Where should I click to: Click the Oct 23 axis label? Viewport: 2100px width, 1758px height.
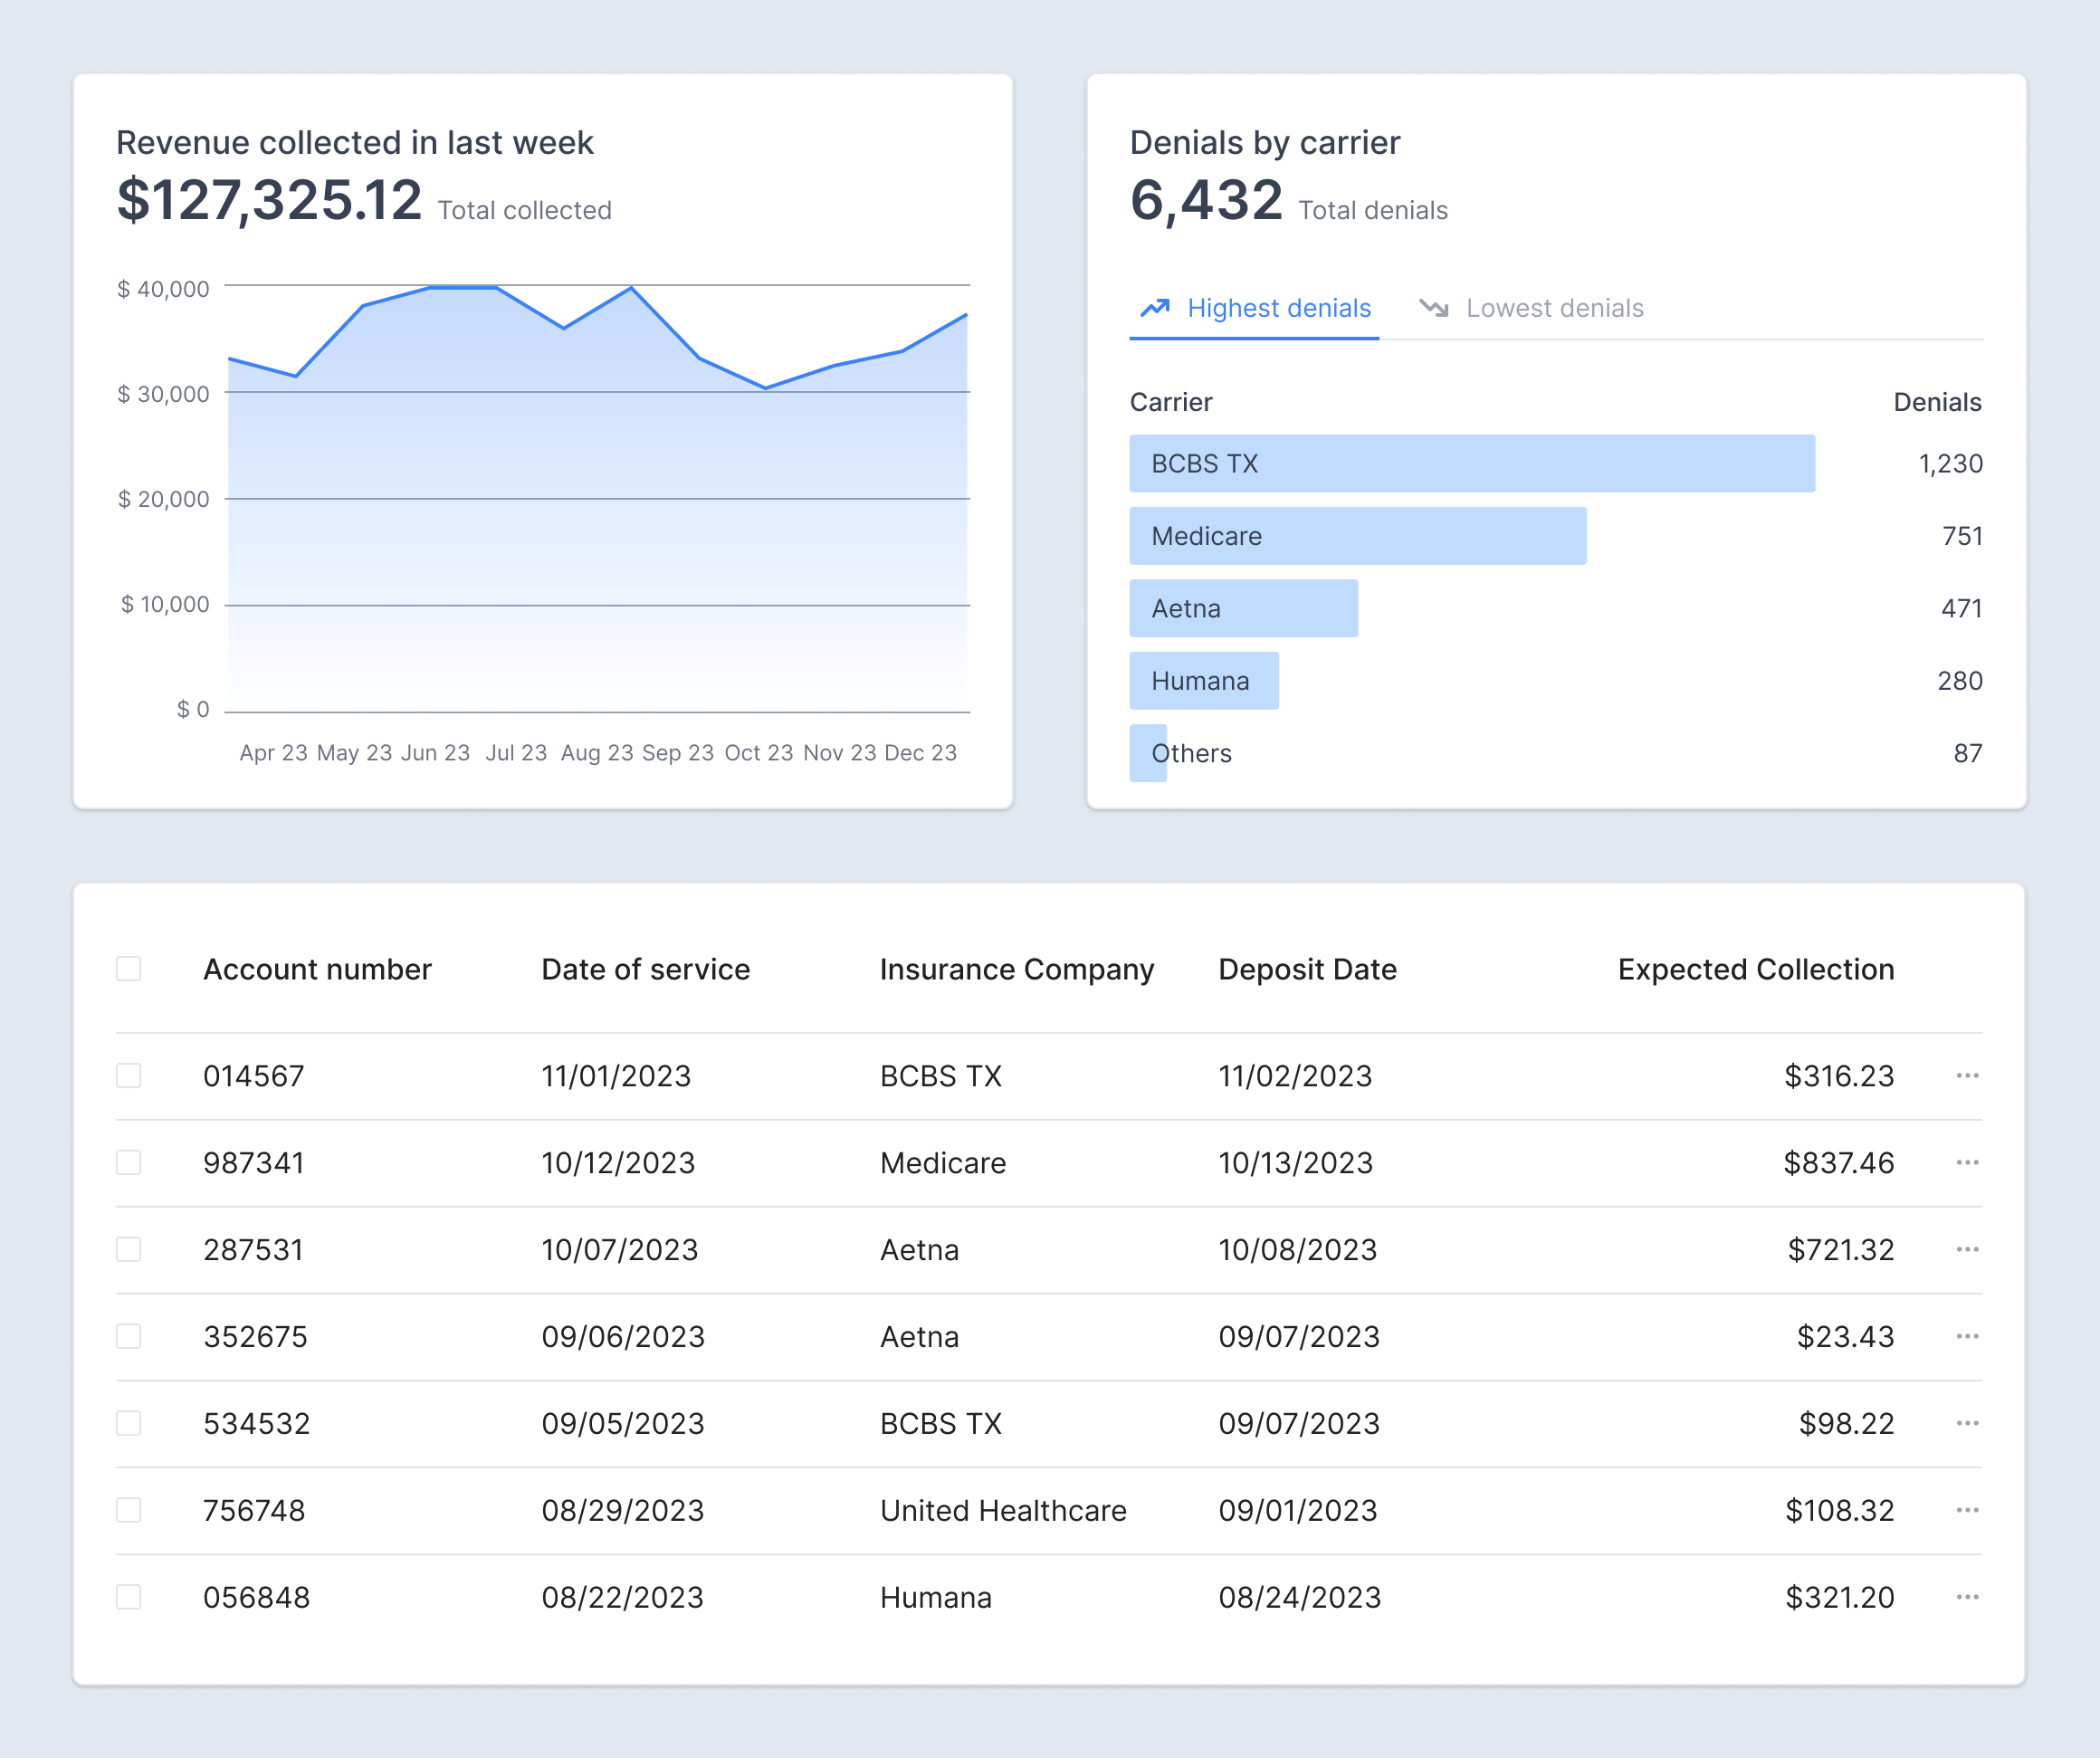pos(758,753)
